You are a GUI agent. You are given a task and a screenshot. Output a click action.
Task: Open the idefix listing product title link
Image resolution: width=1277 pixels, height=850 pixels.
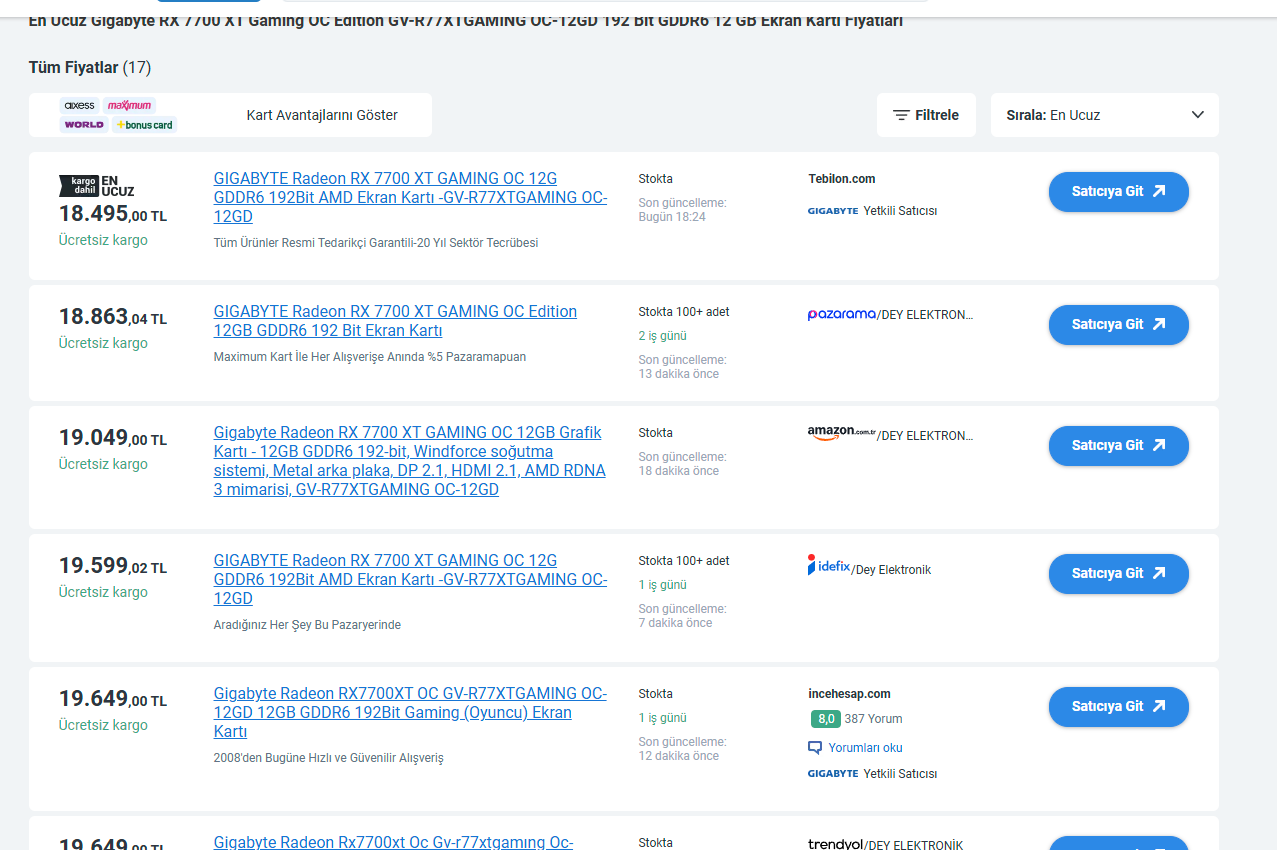(x=410, y=579)
